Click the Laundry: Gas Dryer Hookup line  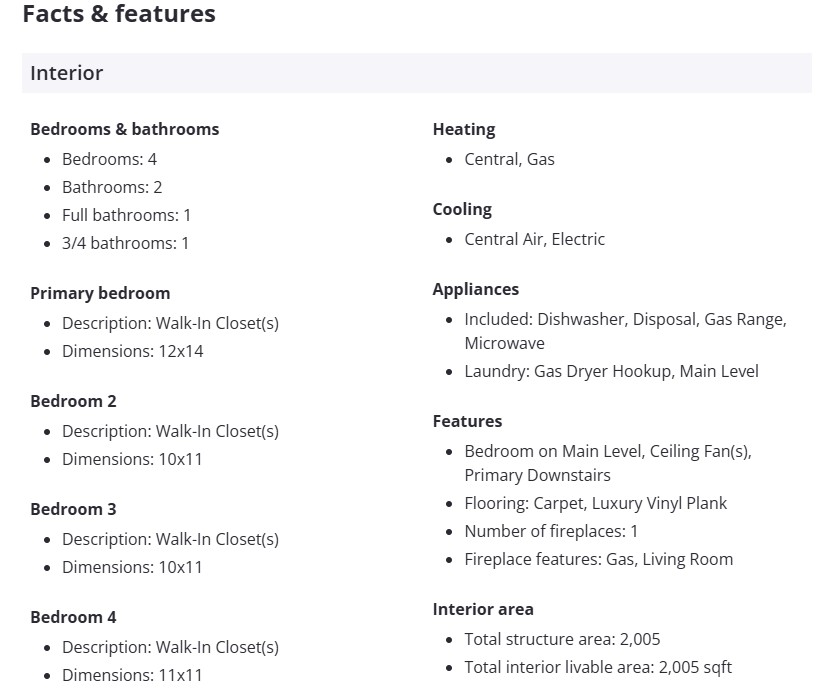click(x=611, y=371)
